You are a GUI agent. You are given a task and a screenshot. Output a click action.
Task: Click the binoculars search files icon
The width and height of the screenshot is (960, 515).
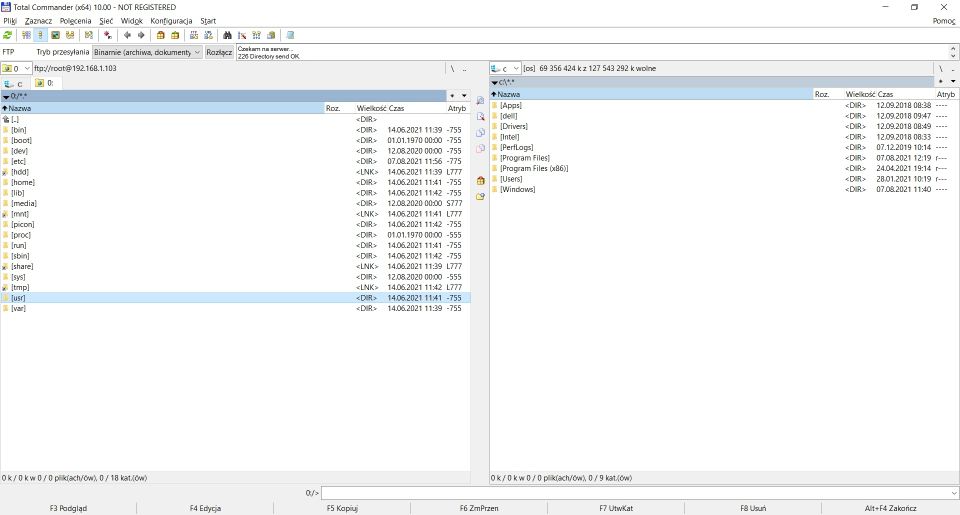click(x=227, y=35)
